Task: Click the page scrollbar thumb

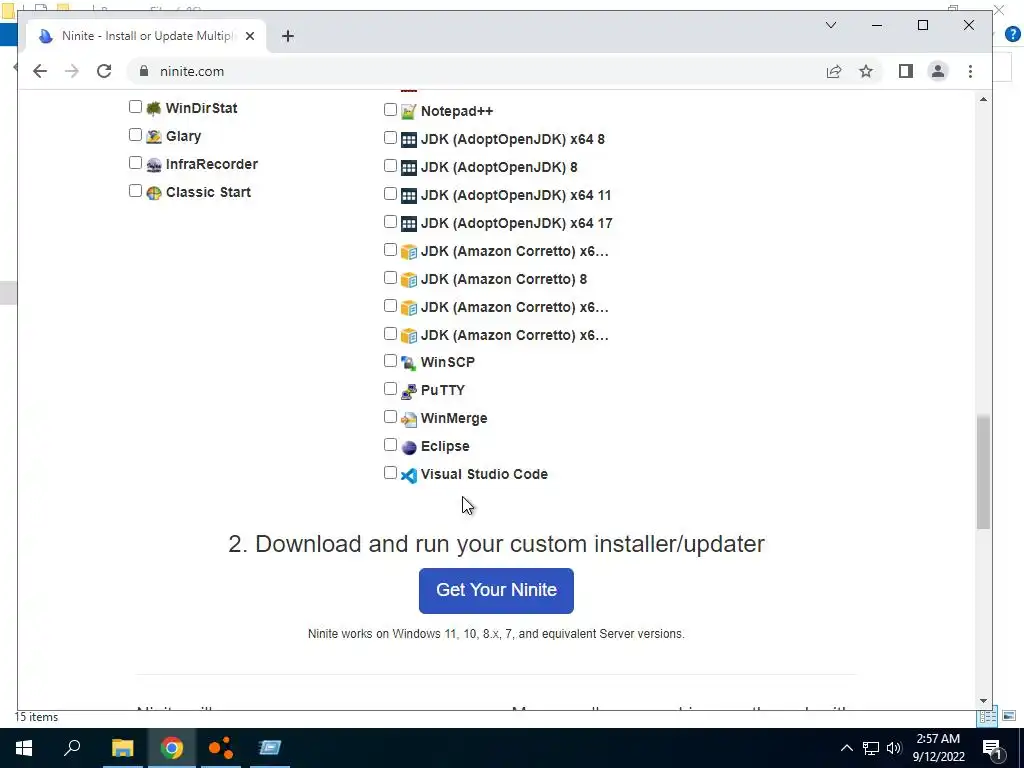Action: coord(984,472)
